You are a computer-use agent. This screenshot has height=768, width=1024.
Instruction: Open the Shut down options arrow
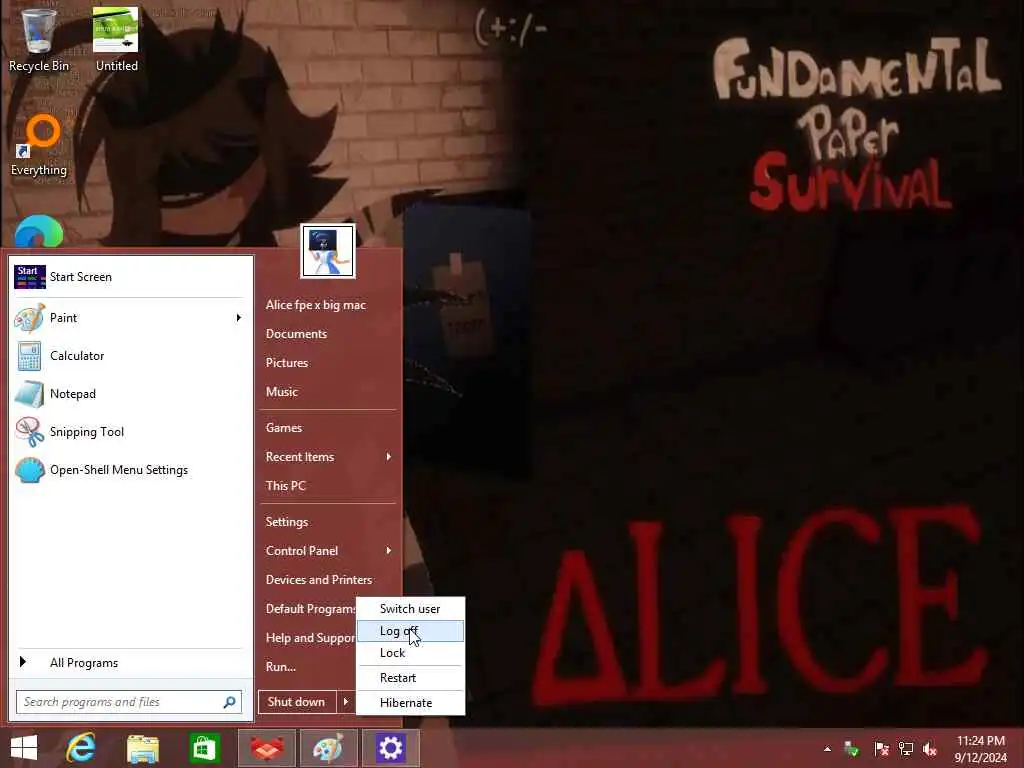pyautogui.click(x=345, y=702)
